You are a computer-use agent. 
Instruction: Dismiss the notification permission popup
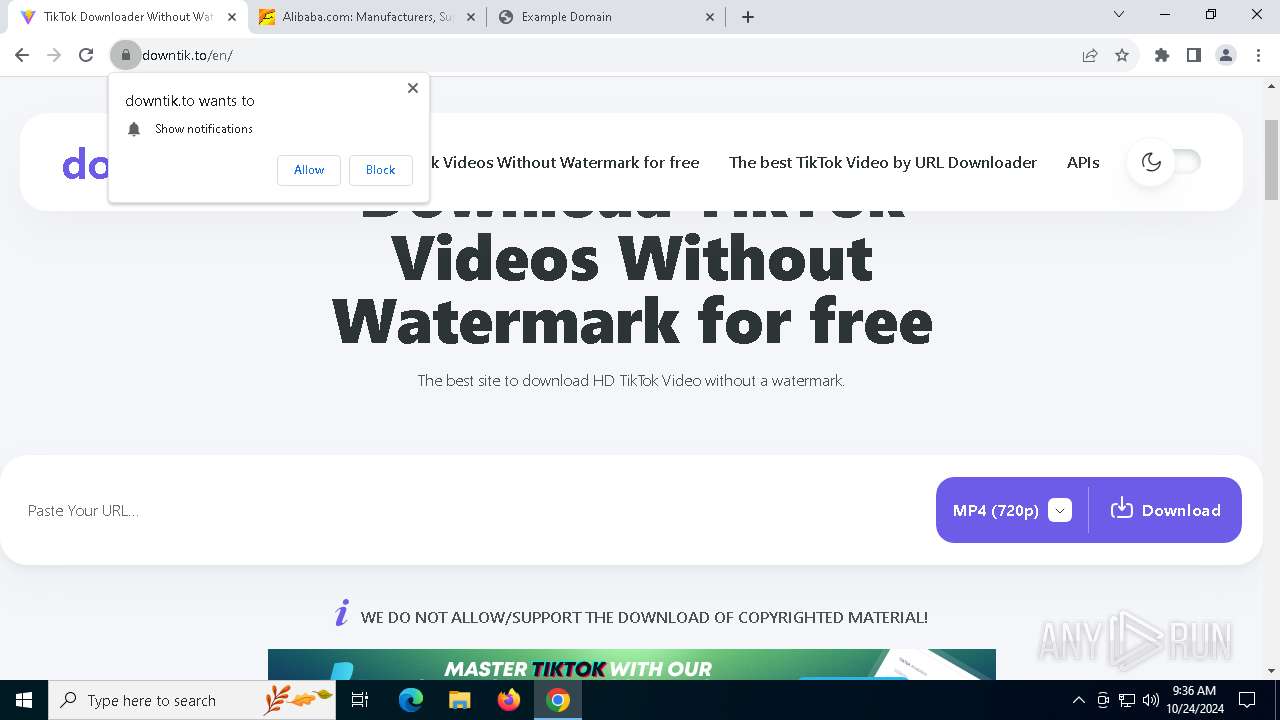(x=412, y=88)
